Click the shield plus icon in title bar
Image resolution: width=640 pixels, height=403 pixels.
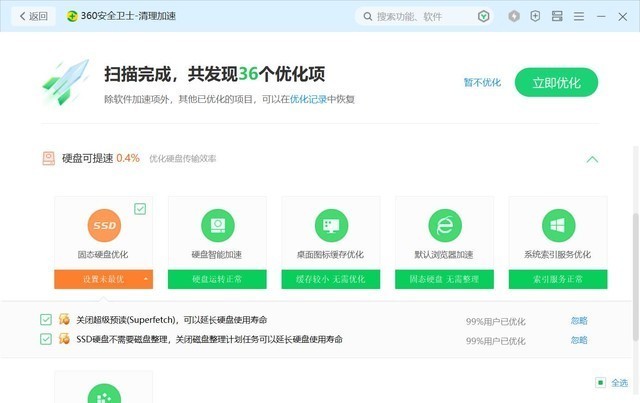[x=535, y=16]
